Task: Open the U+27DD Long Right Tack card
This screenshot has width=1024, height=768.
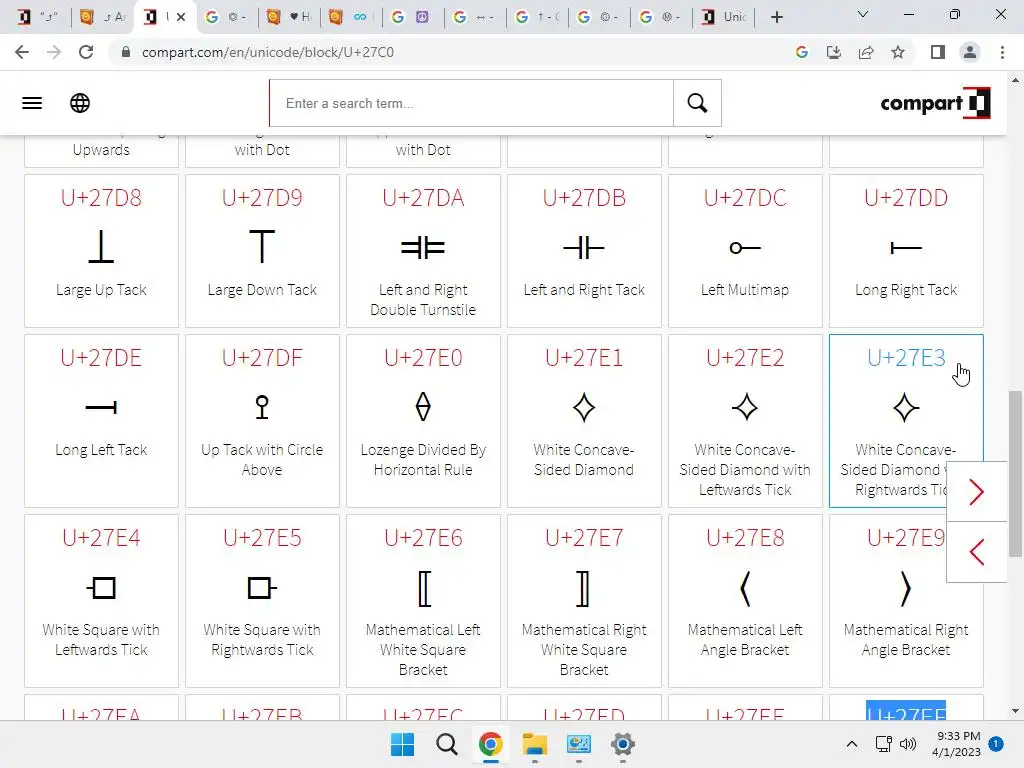Action: [906, 251]
